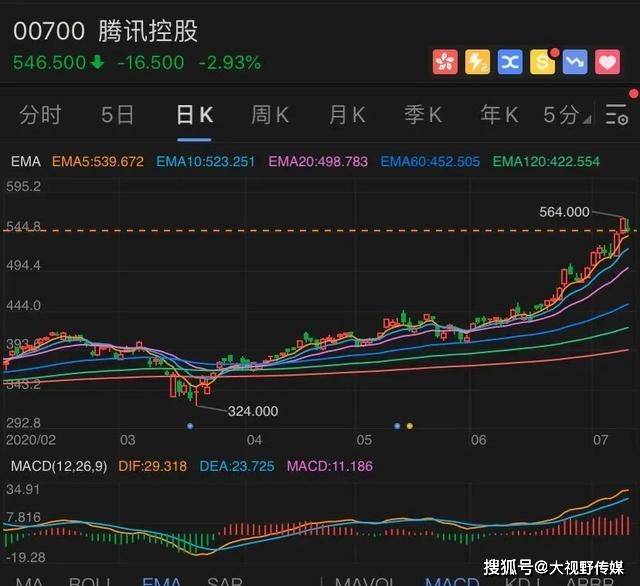The image size is (640, 586).
Task: Select the MACD sub indicator option
Action: pyautogui.click(x=452, y=581)
